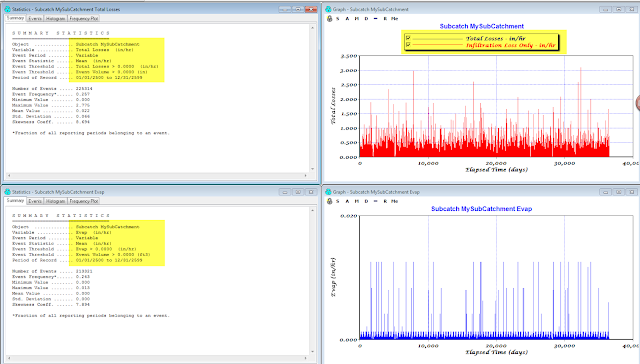Screen dimensions: 640x364
Task: Maximize the Graph MySubCatchment Evap window
Action: (x=619, y=192)
